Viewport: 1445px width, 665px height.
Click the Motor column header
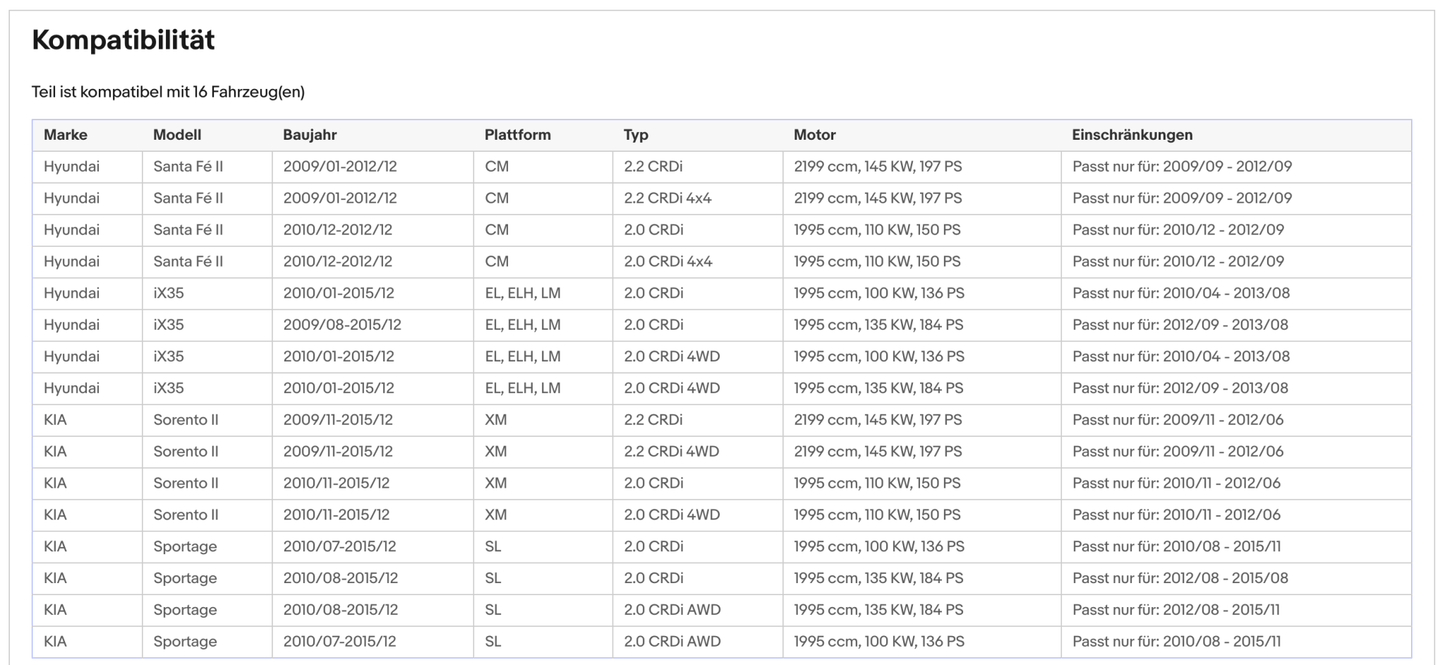pos(814,135)
